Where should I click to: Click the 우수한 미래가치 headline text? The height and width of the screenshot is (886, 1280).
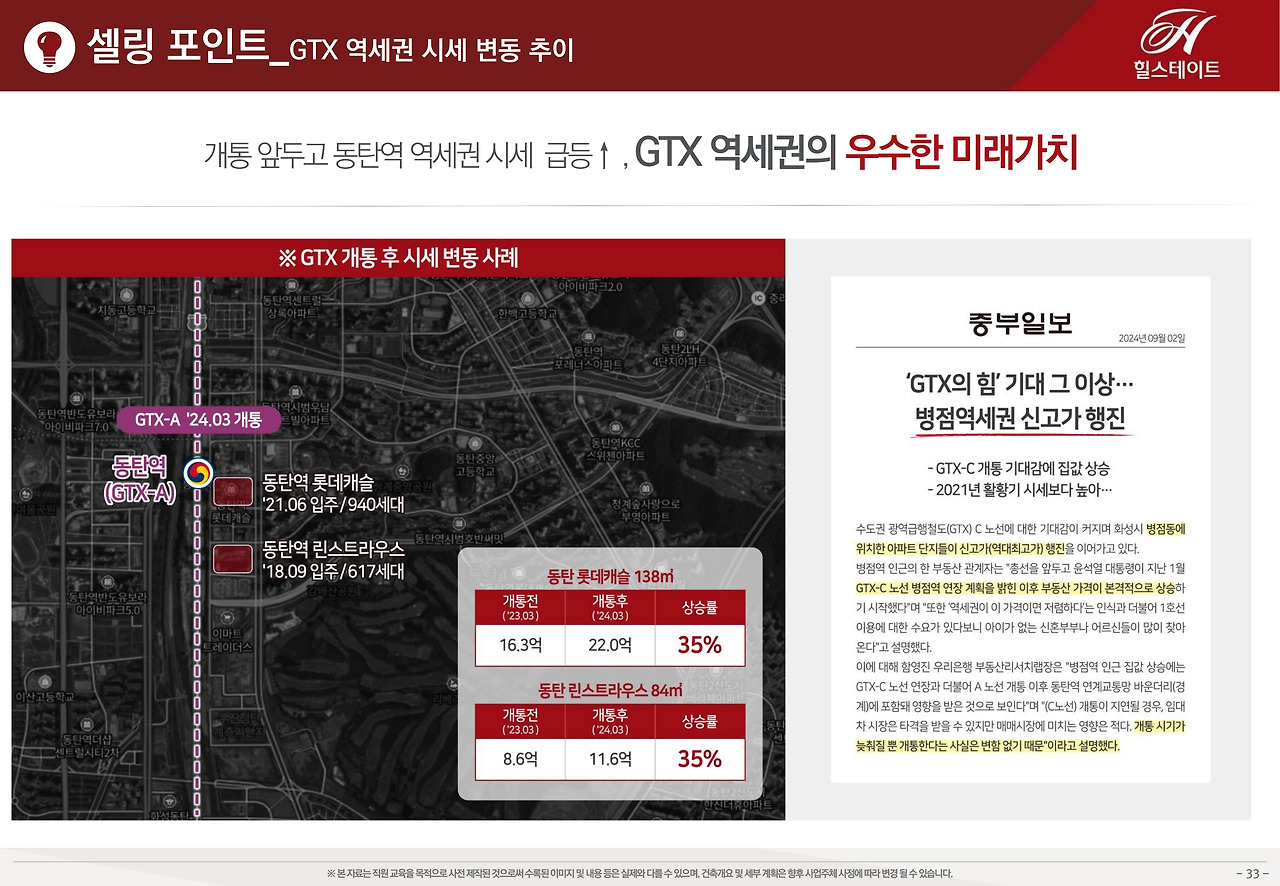[961, 153]
